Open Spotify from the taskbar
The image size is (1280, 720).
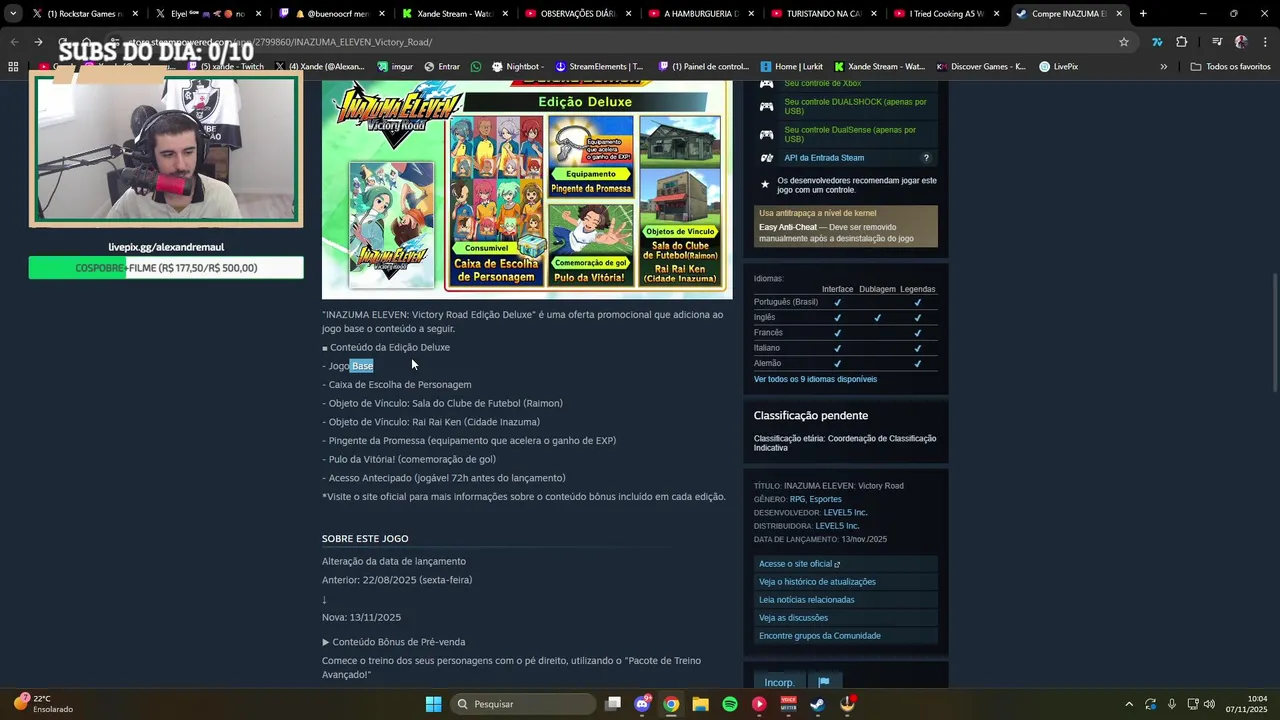coord(730,704)
